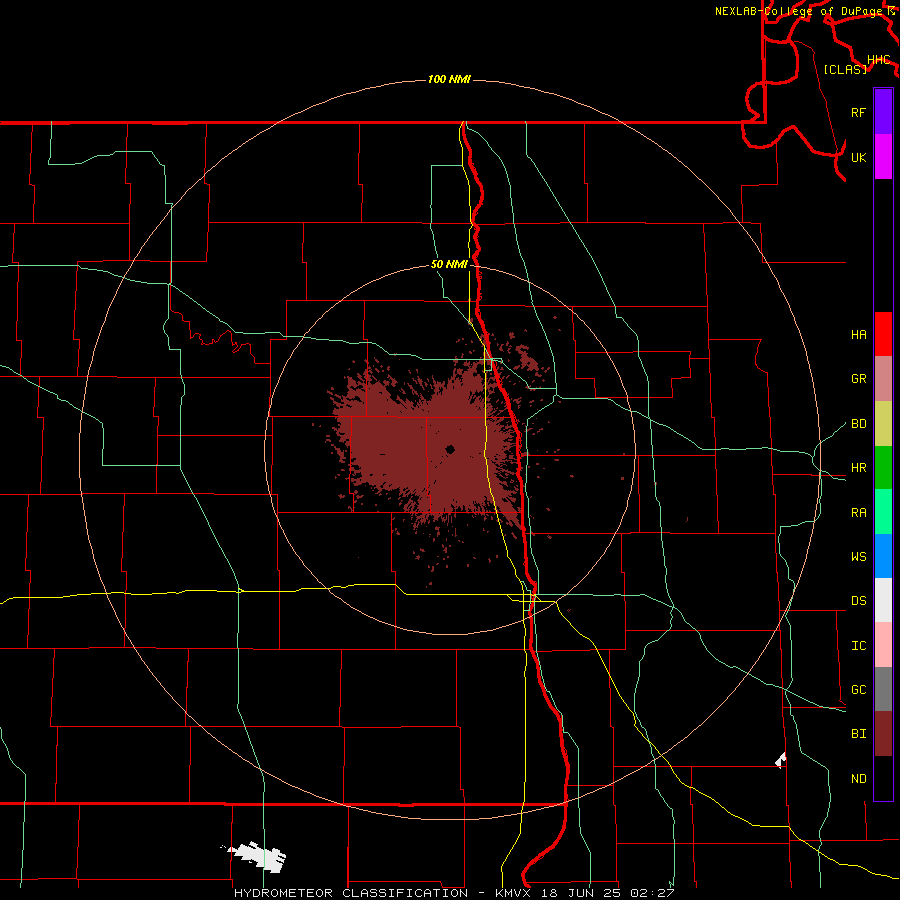Choose the light pink IC legend color block

(x=883, y=645)
